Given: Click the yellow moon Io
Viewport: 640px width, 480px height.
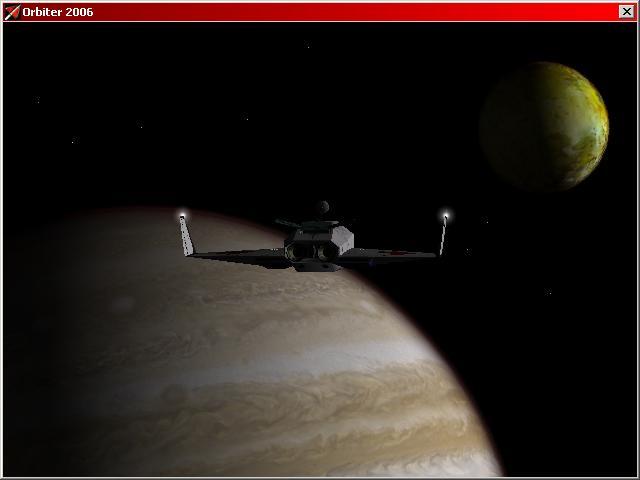Looking at the screenshot, I should tap(543, 126).
